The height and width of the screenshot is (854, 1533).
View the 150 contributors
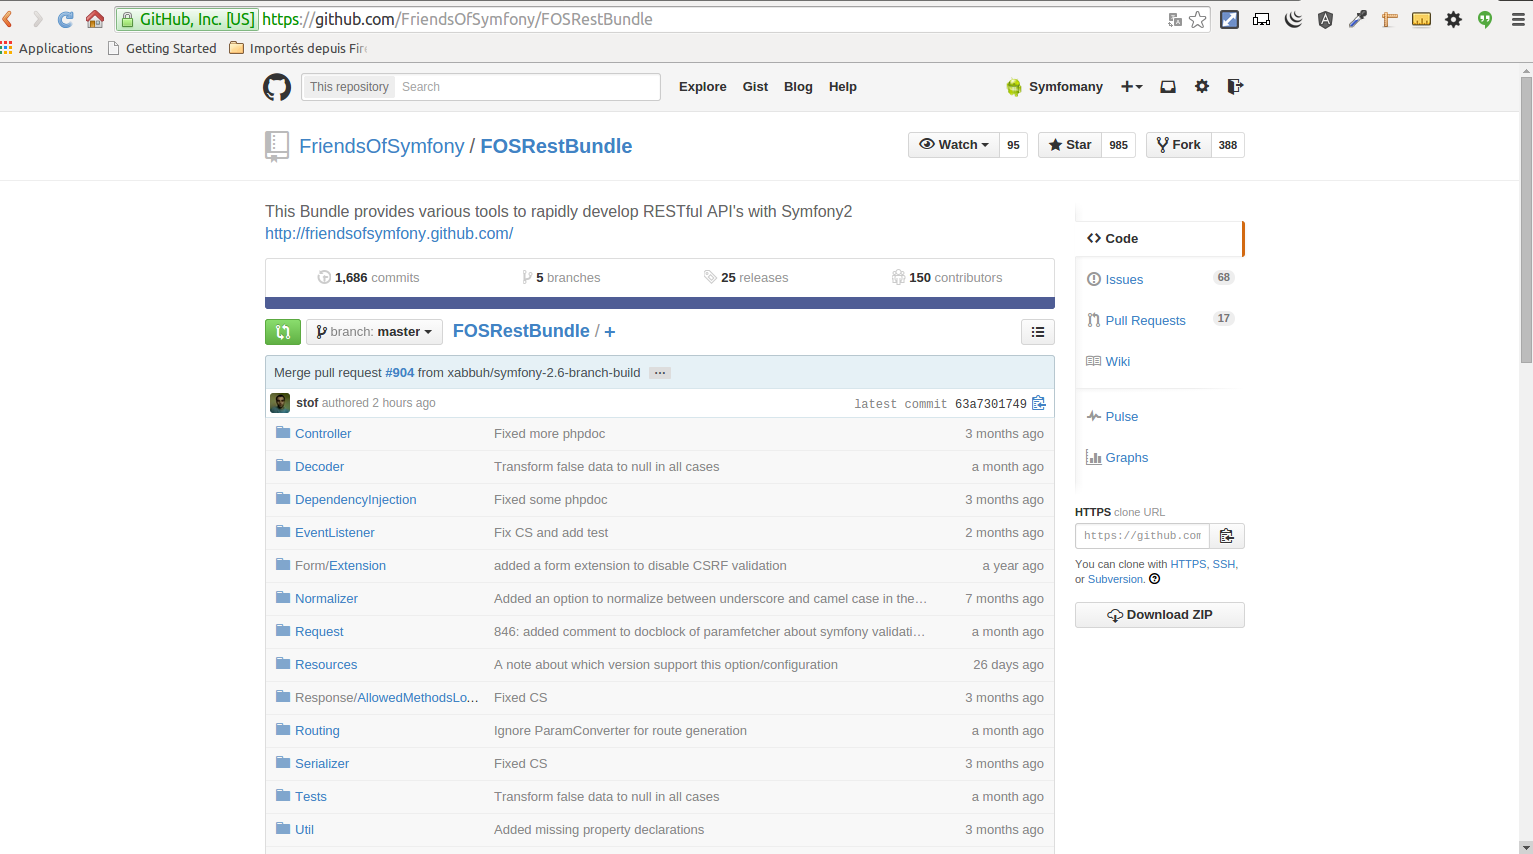click(x=947, y=278)
